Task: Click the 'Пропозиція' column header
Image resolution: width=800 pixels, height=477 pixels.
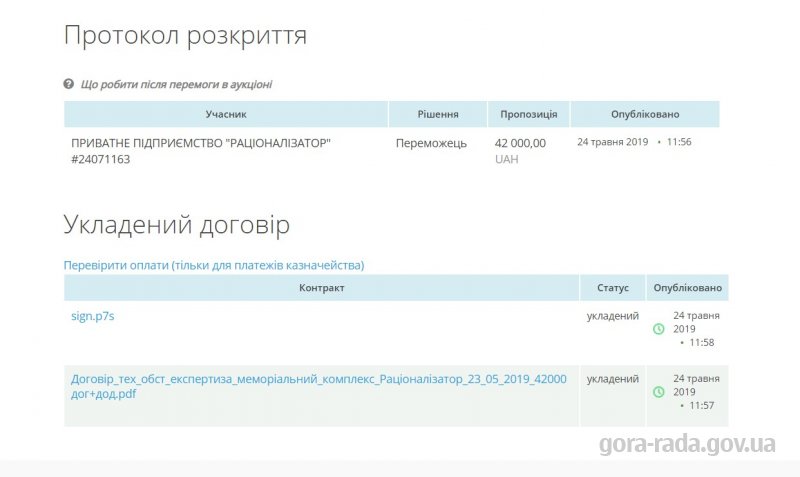Action: coord(529,114)
